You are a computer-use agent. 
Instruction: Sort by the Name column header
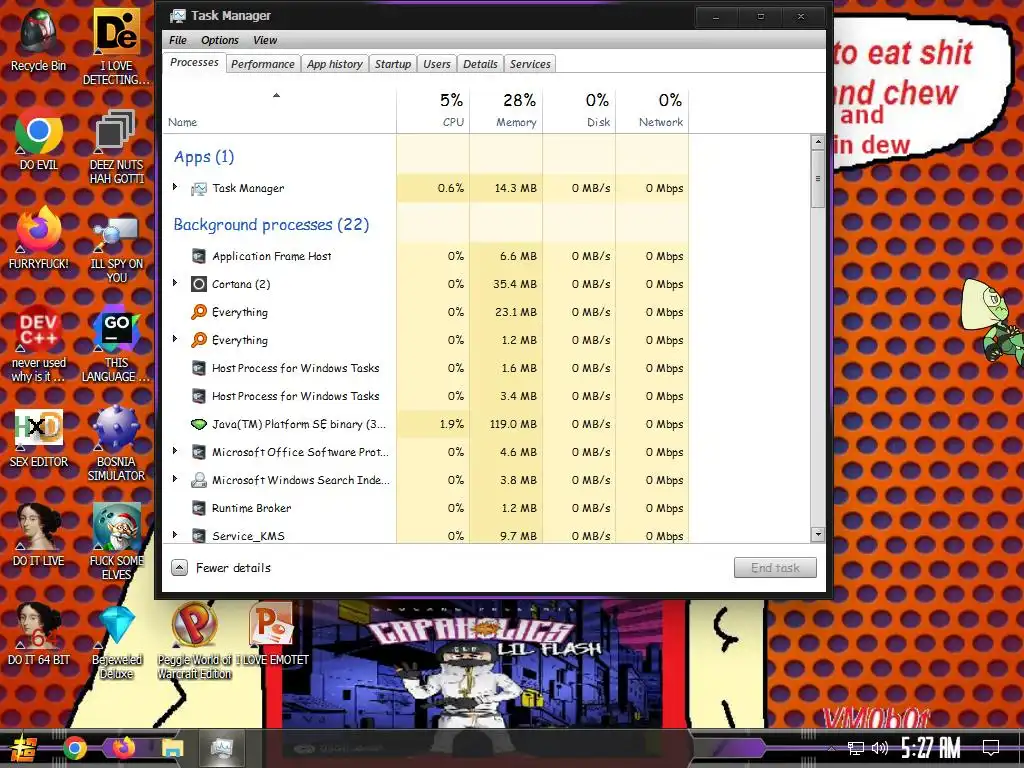tap(280, 110)
